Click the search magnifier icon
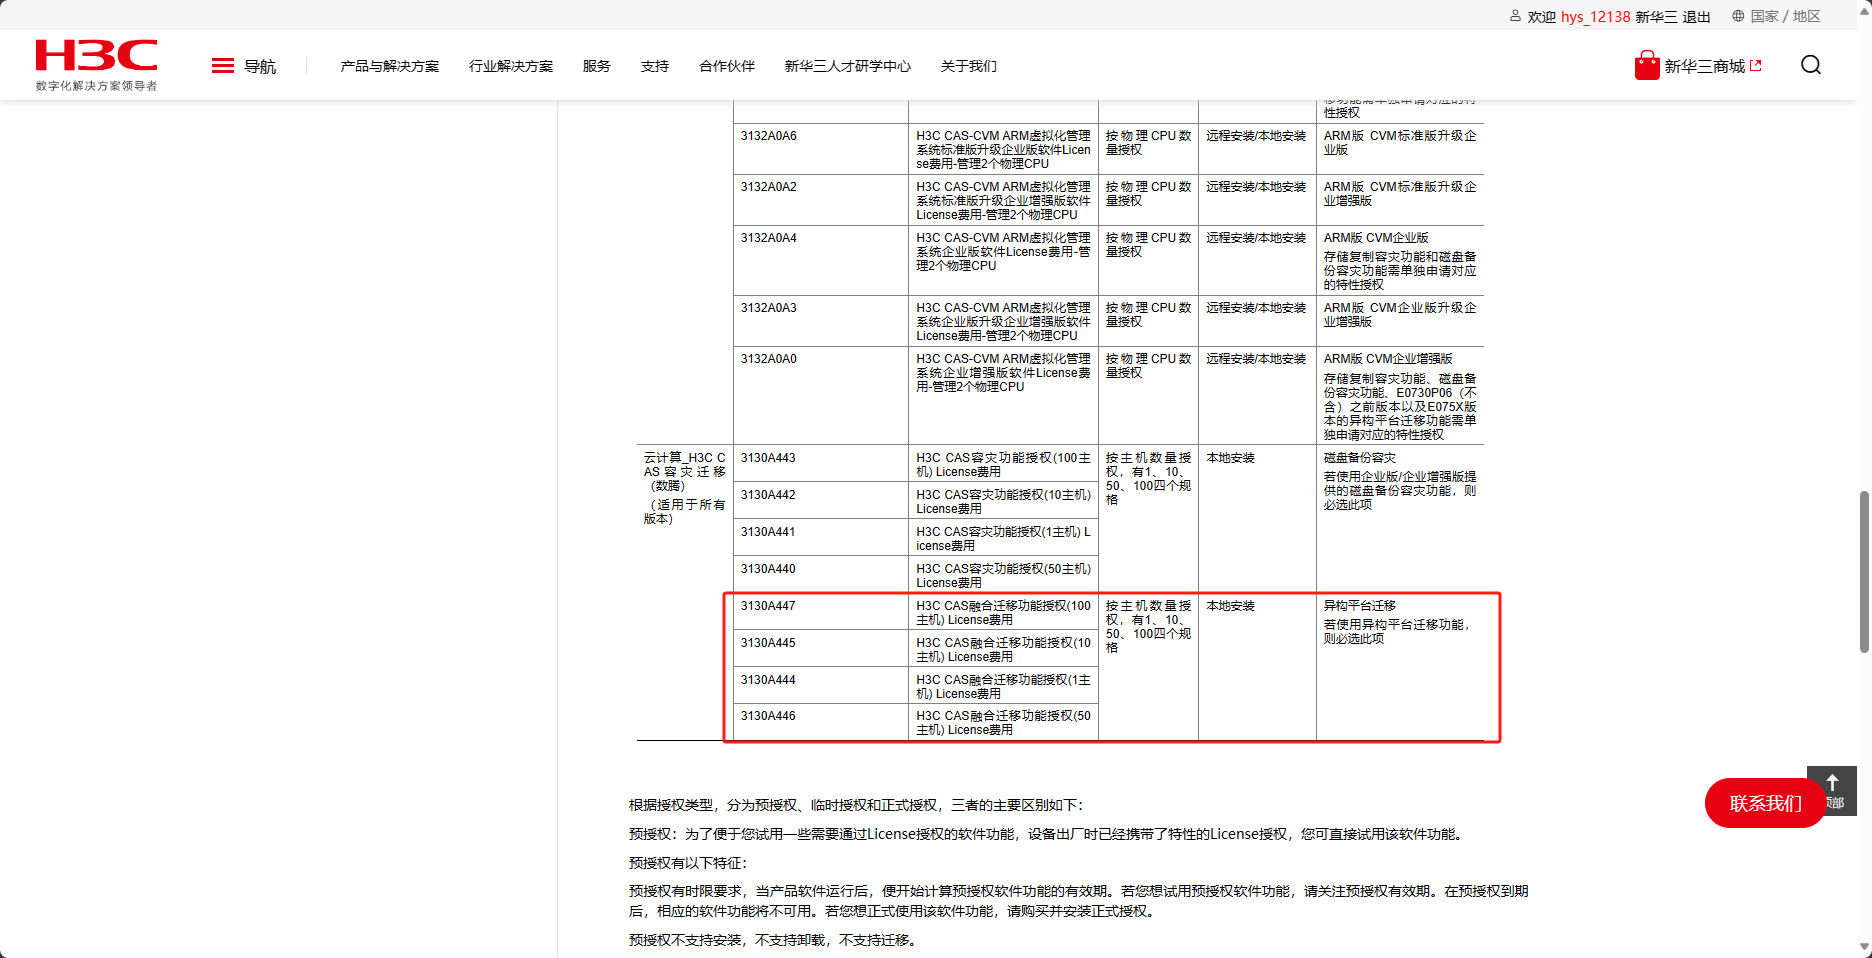1872x958 pixels. point(1811,66)
